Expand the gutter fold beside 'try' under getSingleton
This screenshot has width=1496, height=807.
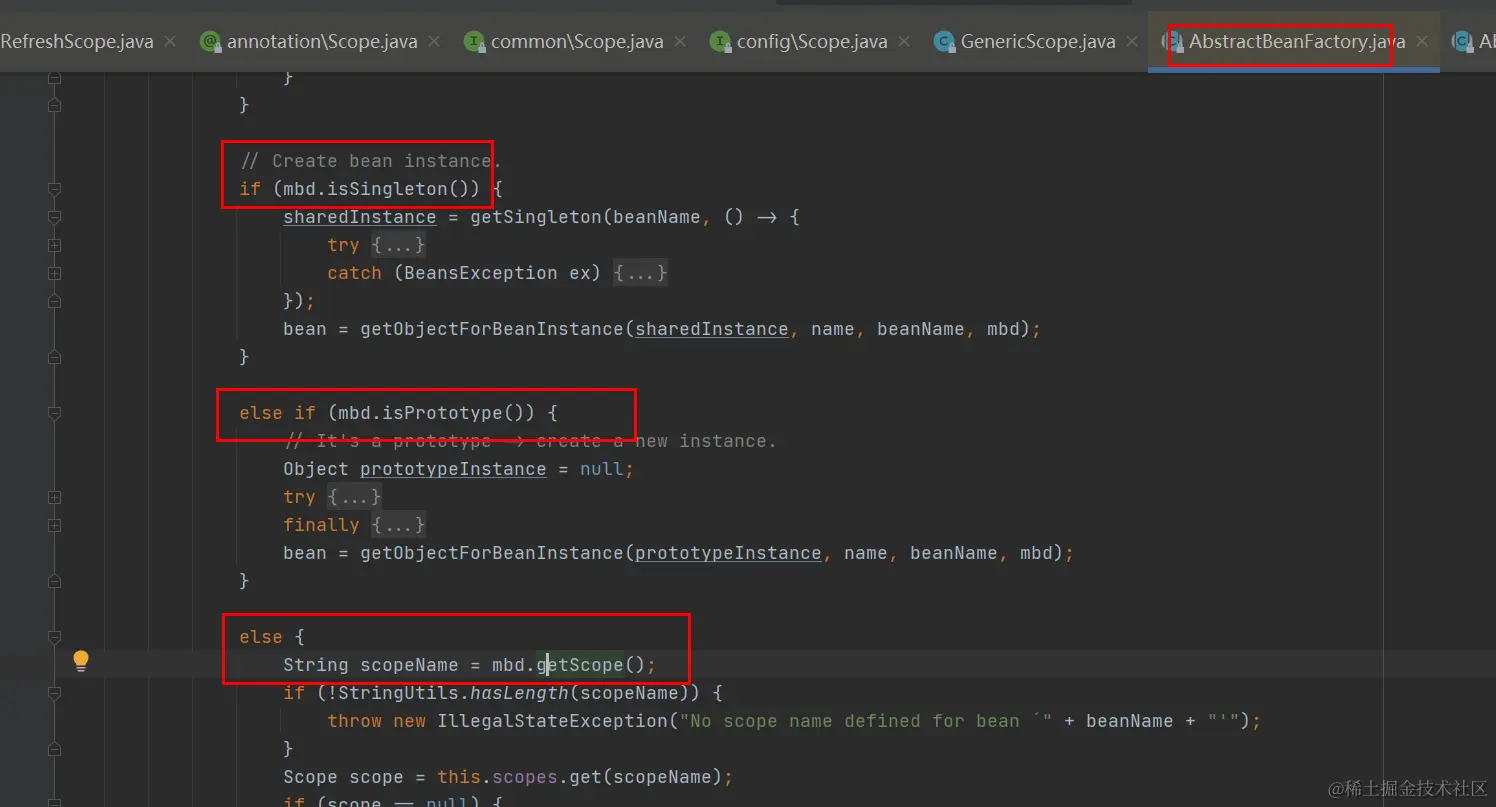click(x=55, y=245)
